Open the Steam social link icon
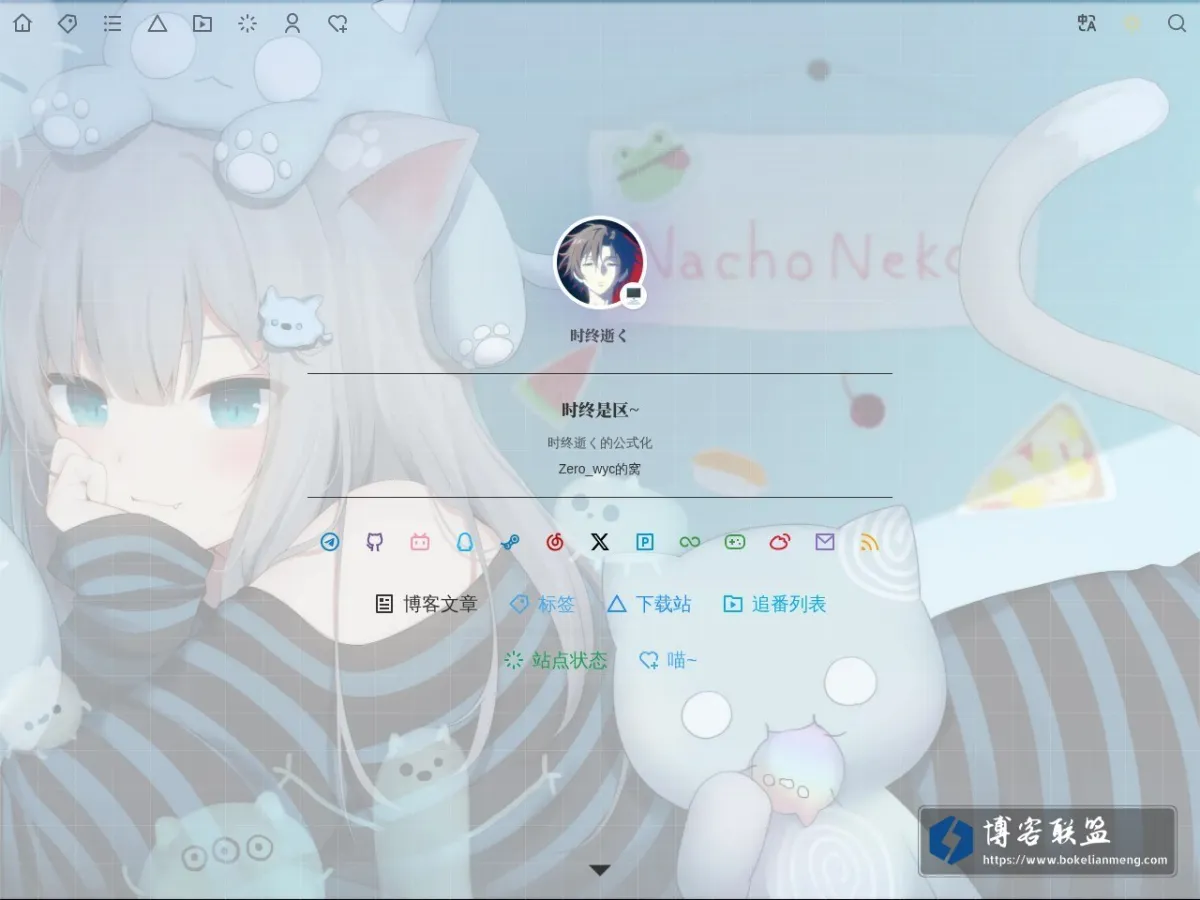The height and width of the screenshot is (900, 1200). 510,542
